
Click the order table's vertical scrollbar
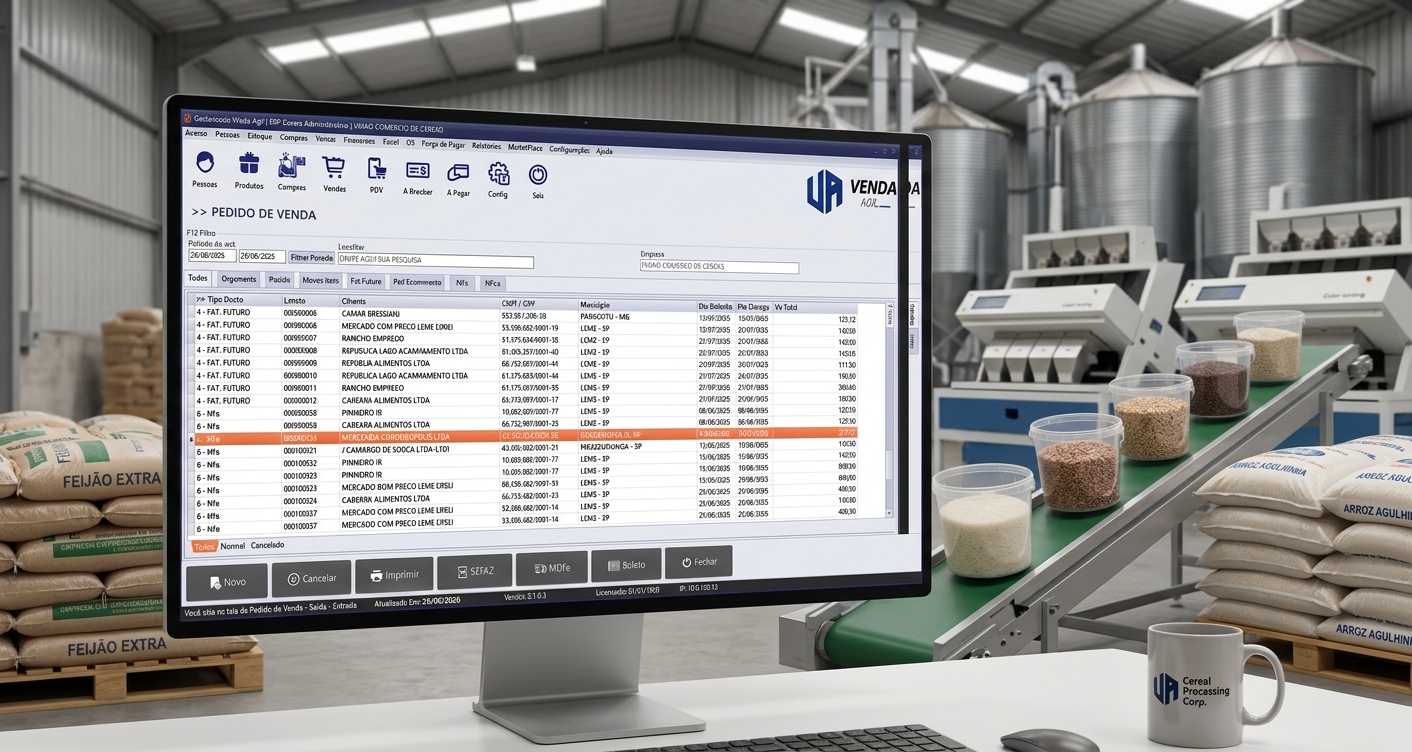click(x=889, y=410)
